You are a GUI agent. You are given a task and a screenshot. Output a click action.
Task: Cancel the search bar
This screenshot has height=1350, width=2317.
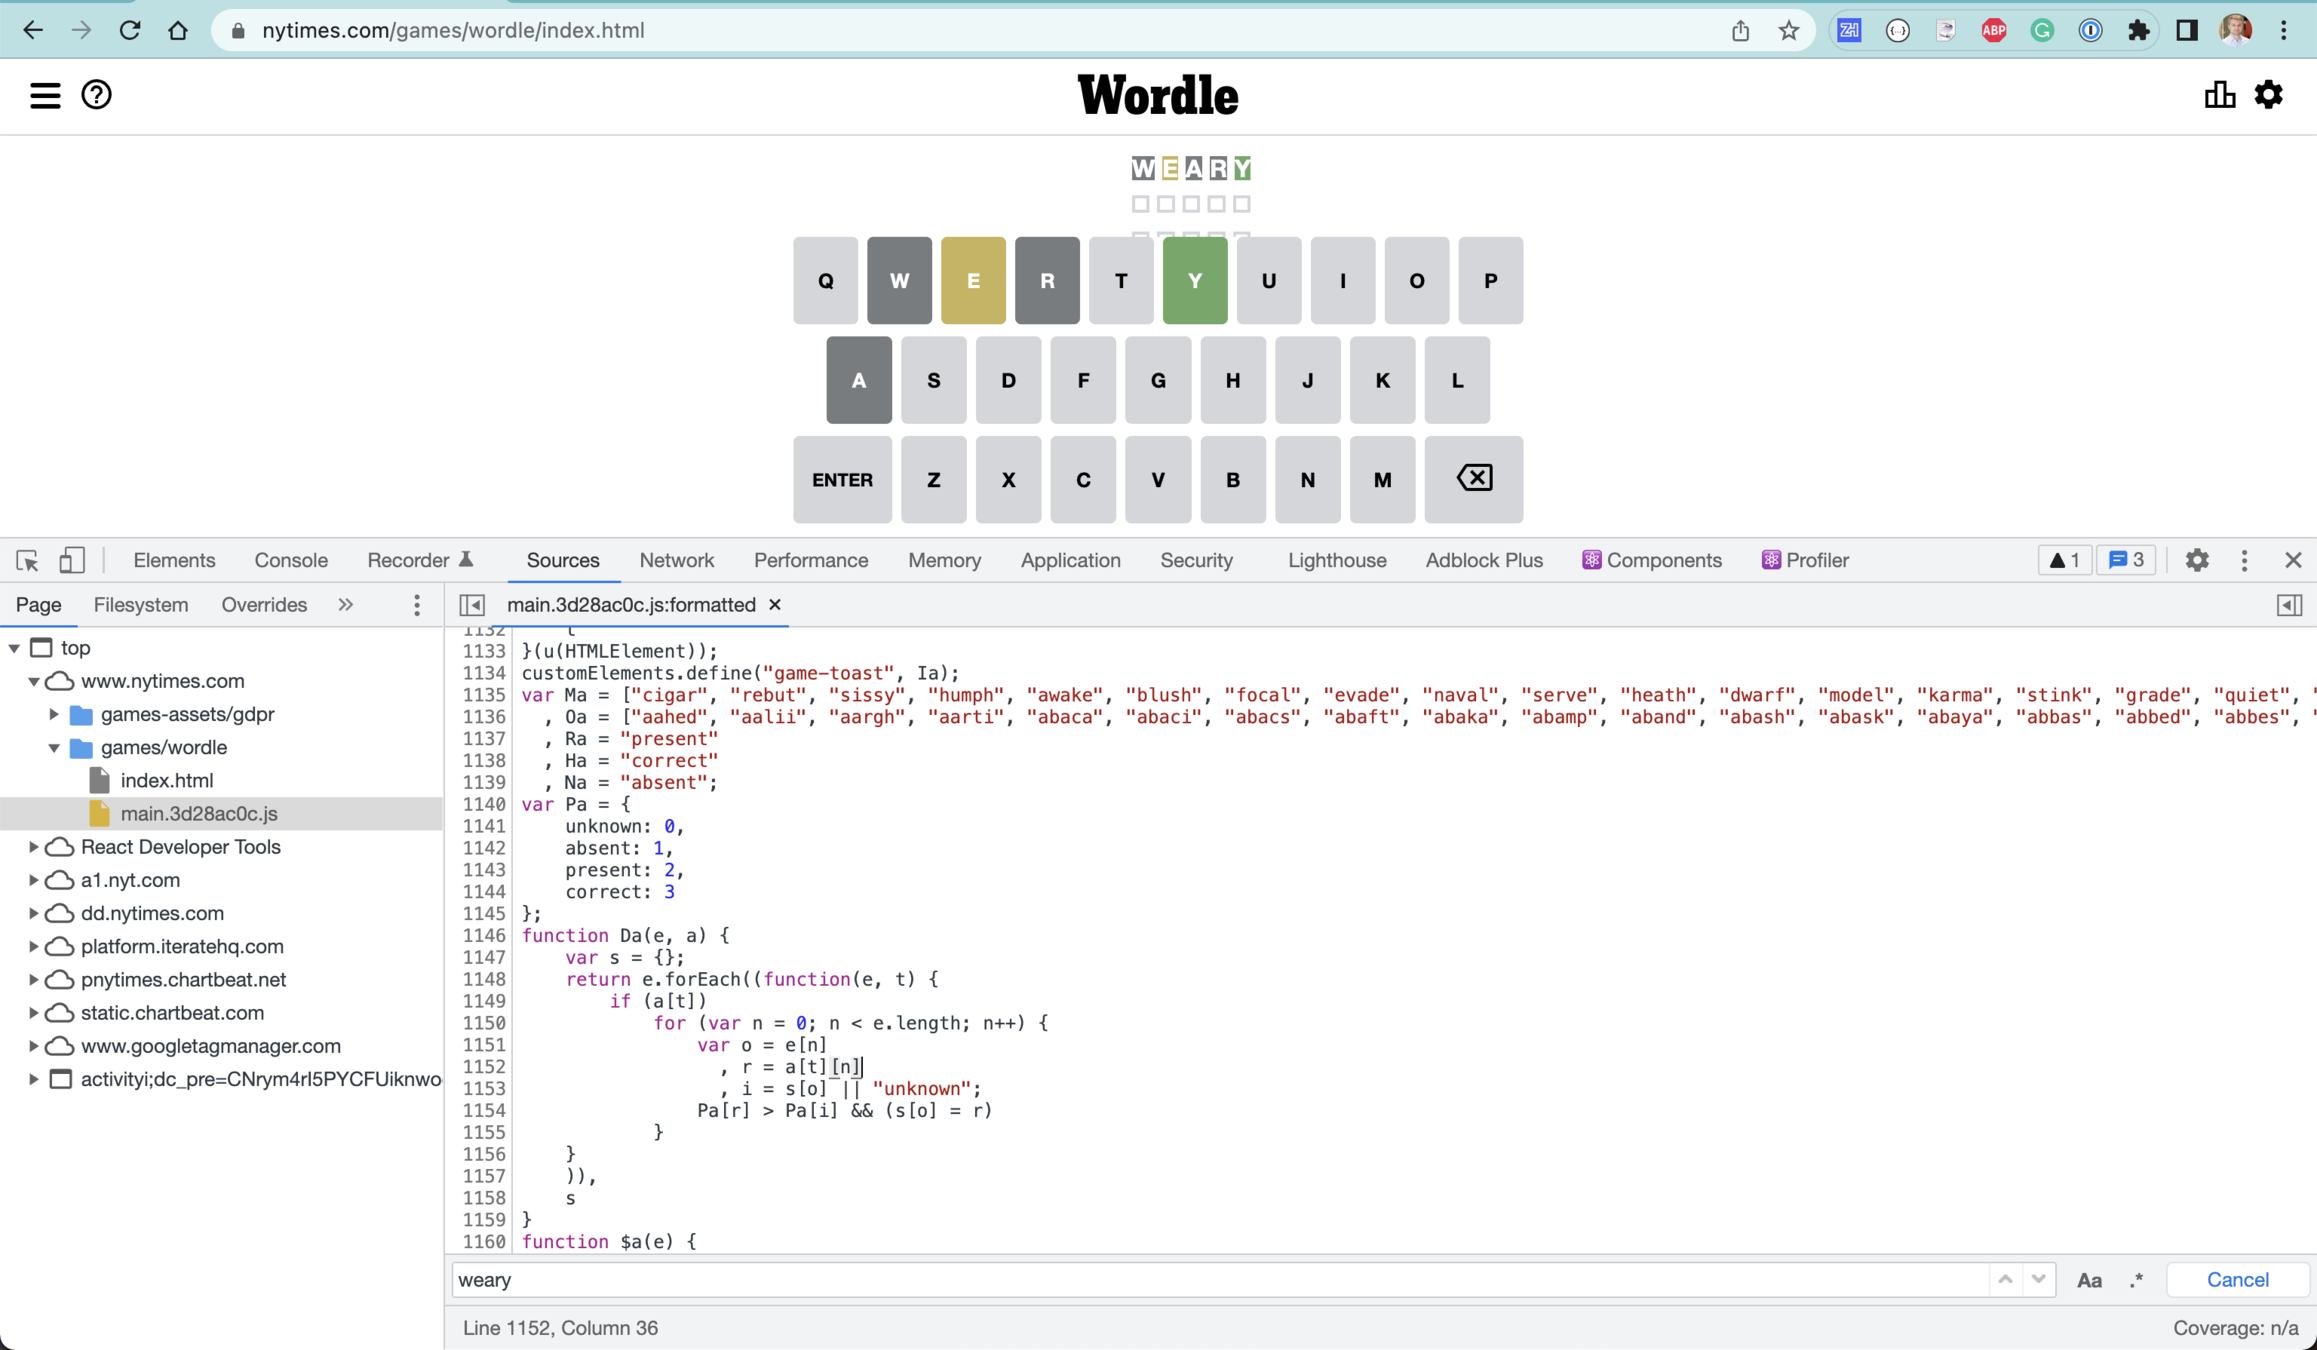coord(2237,1280)
